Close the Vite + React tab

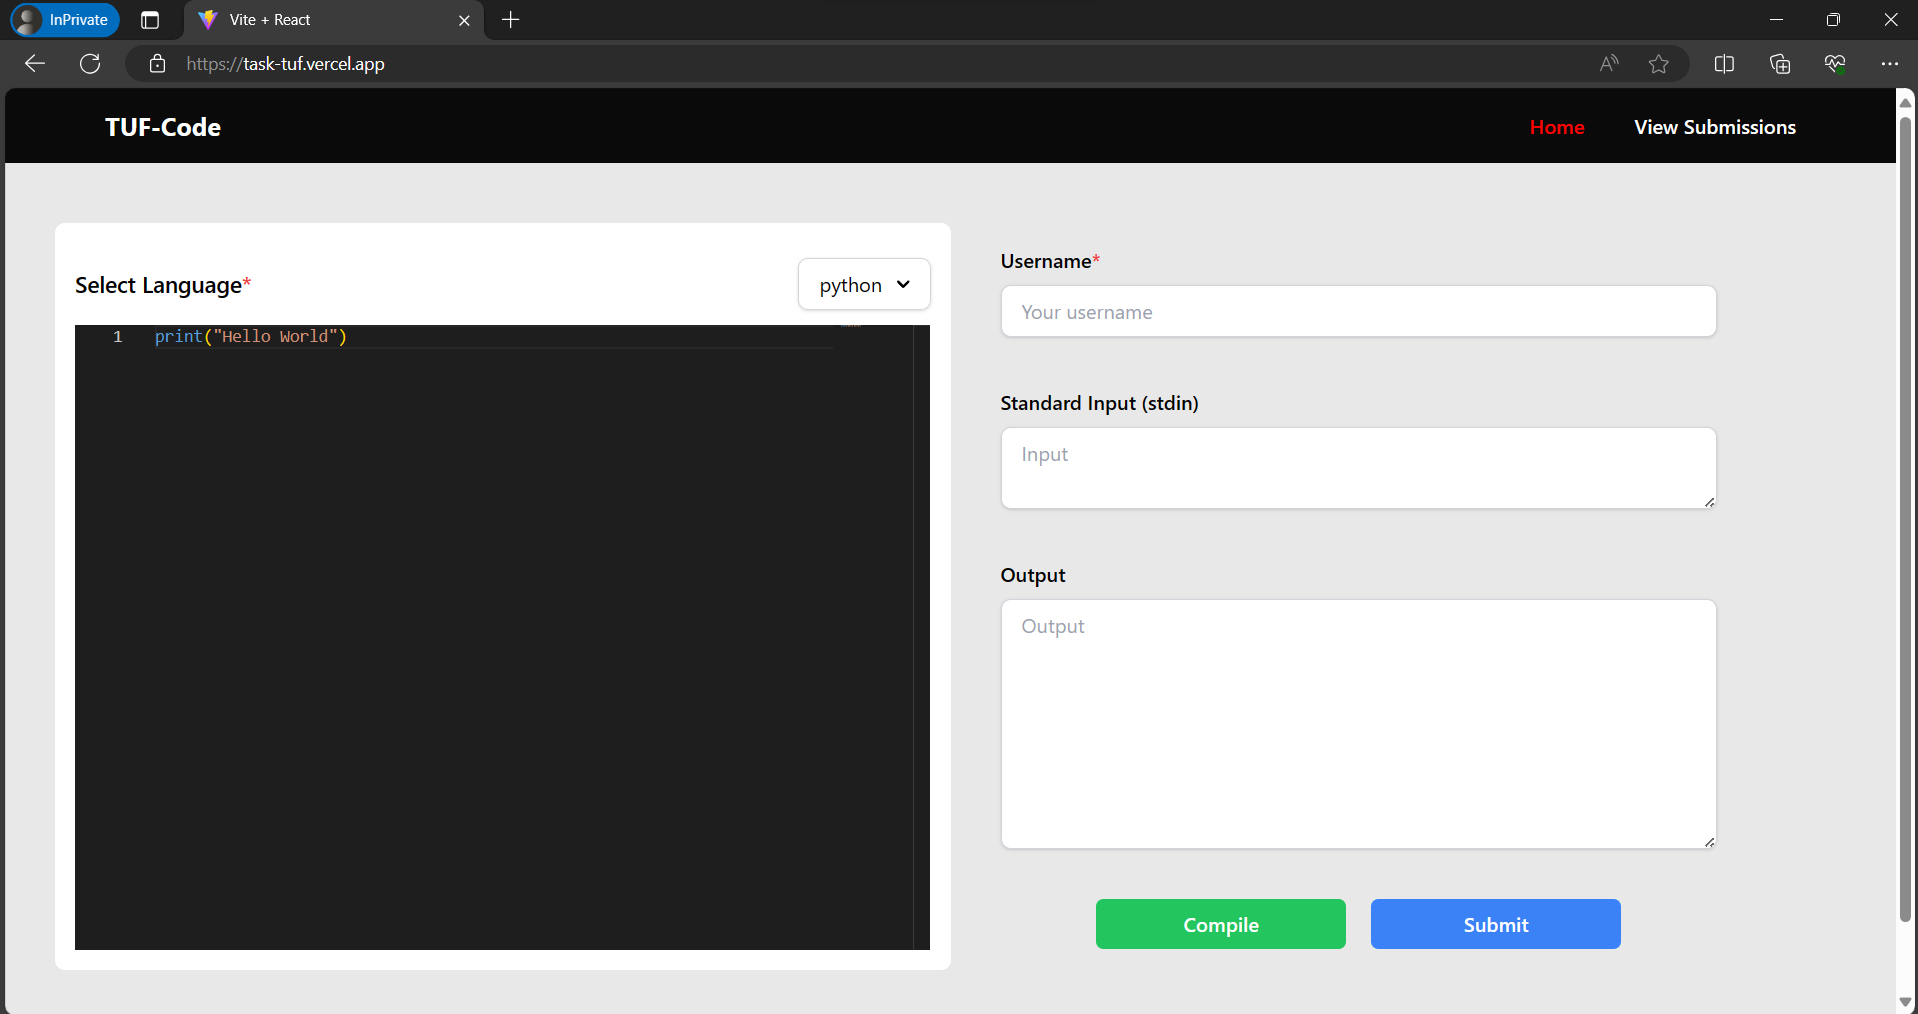pyautogui.click(x=464, y=20)
